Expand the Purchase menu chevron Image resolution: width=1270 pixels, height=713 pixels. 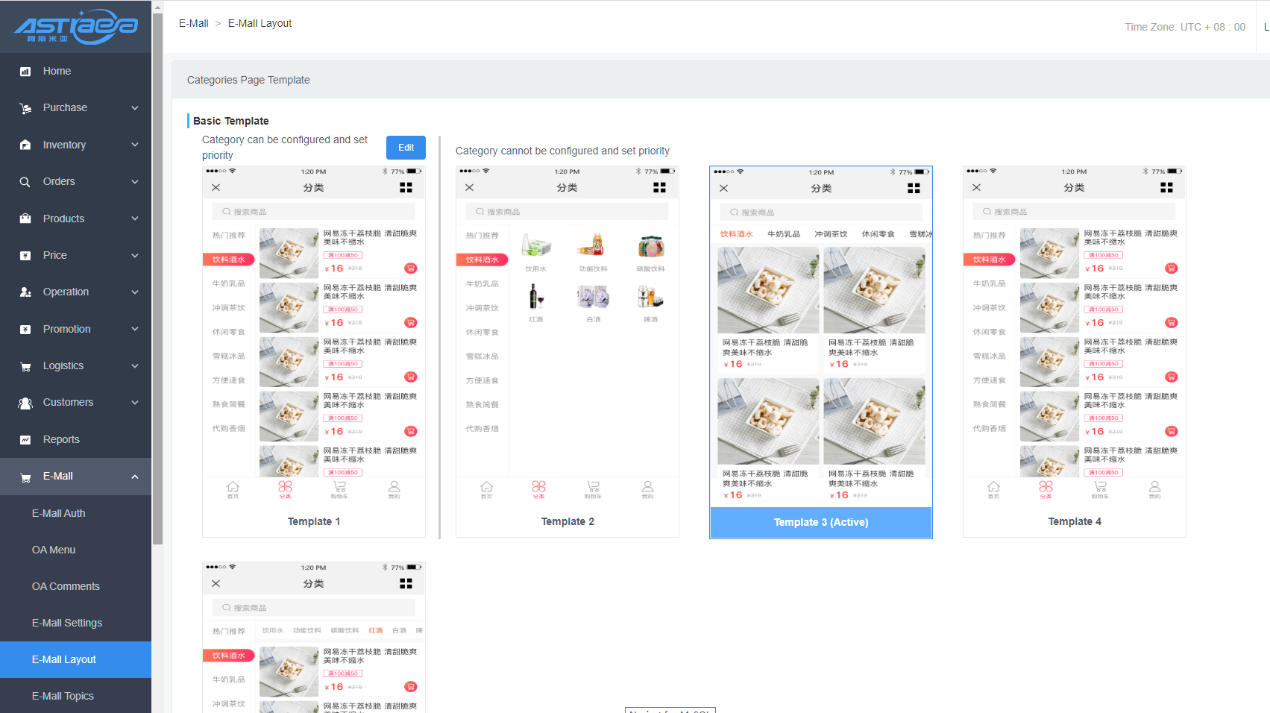[x=135, y=108]
